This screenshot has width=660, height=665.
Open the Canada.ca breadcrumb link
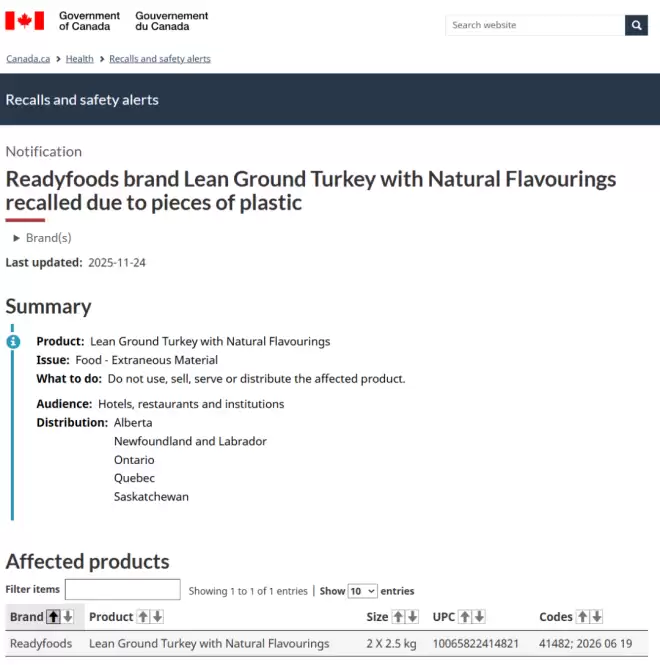28,59
